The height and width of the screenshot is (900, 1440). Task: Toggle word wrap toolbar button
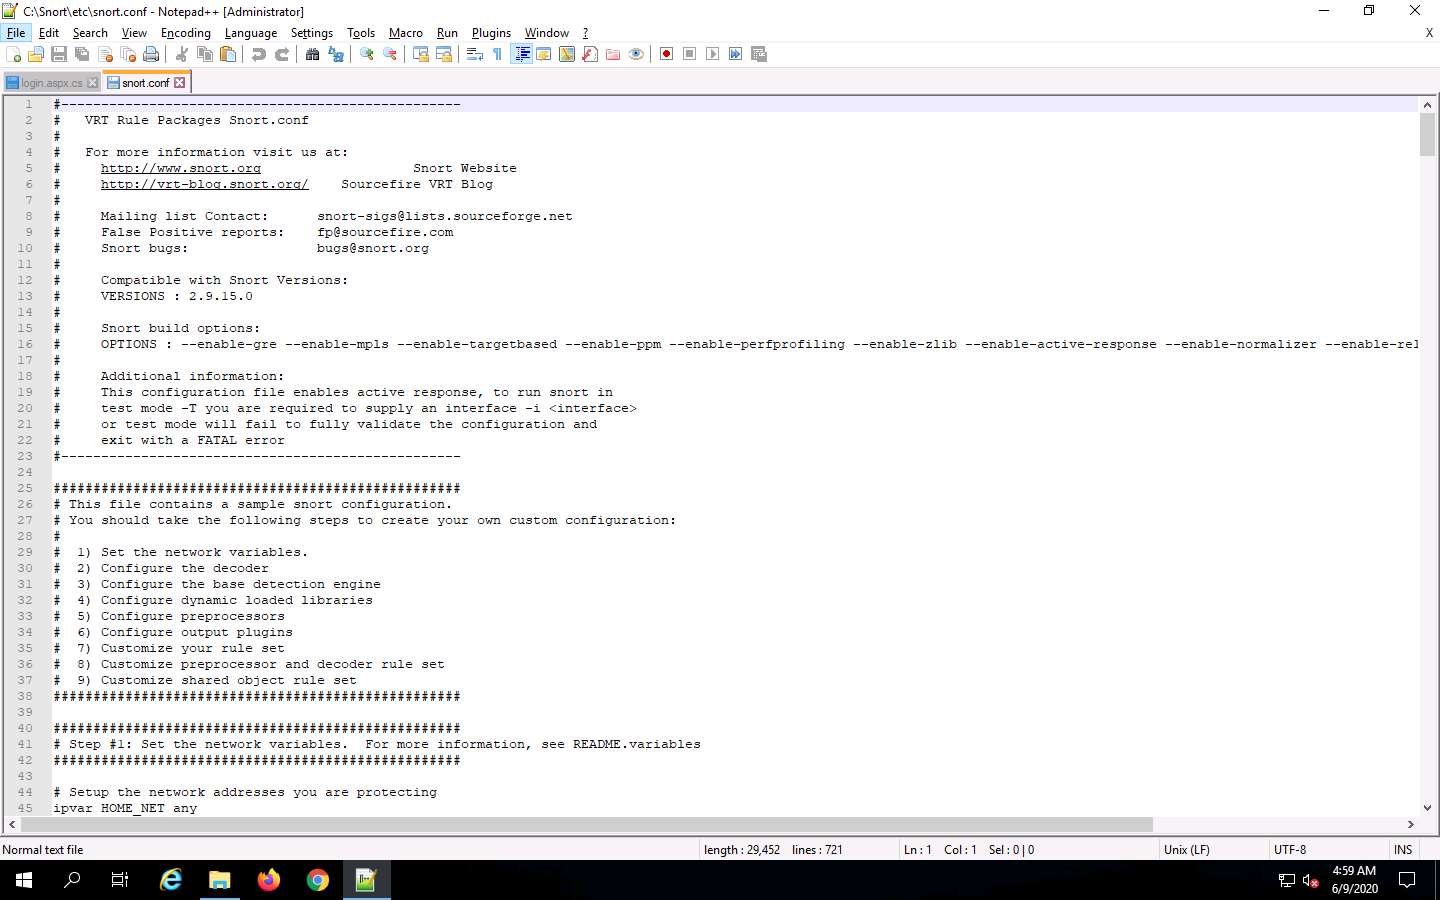(475, 54)
